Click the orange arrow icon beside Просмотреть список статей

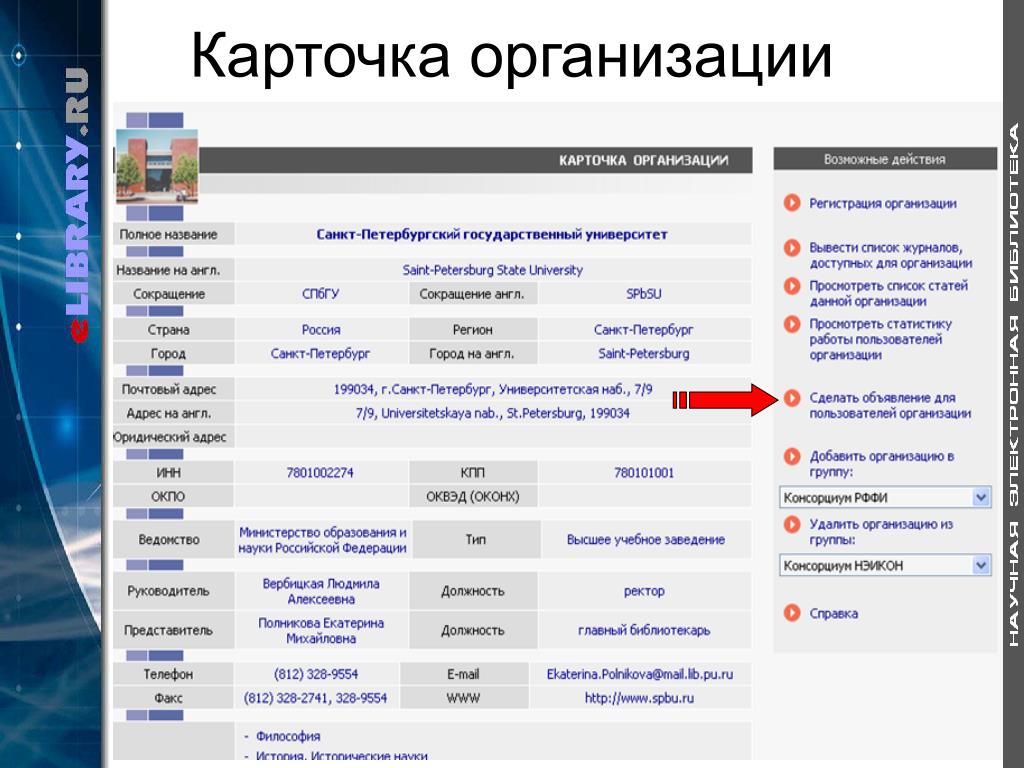pos(792,286)
